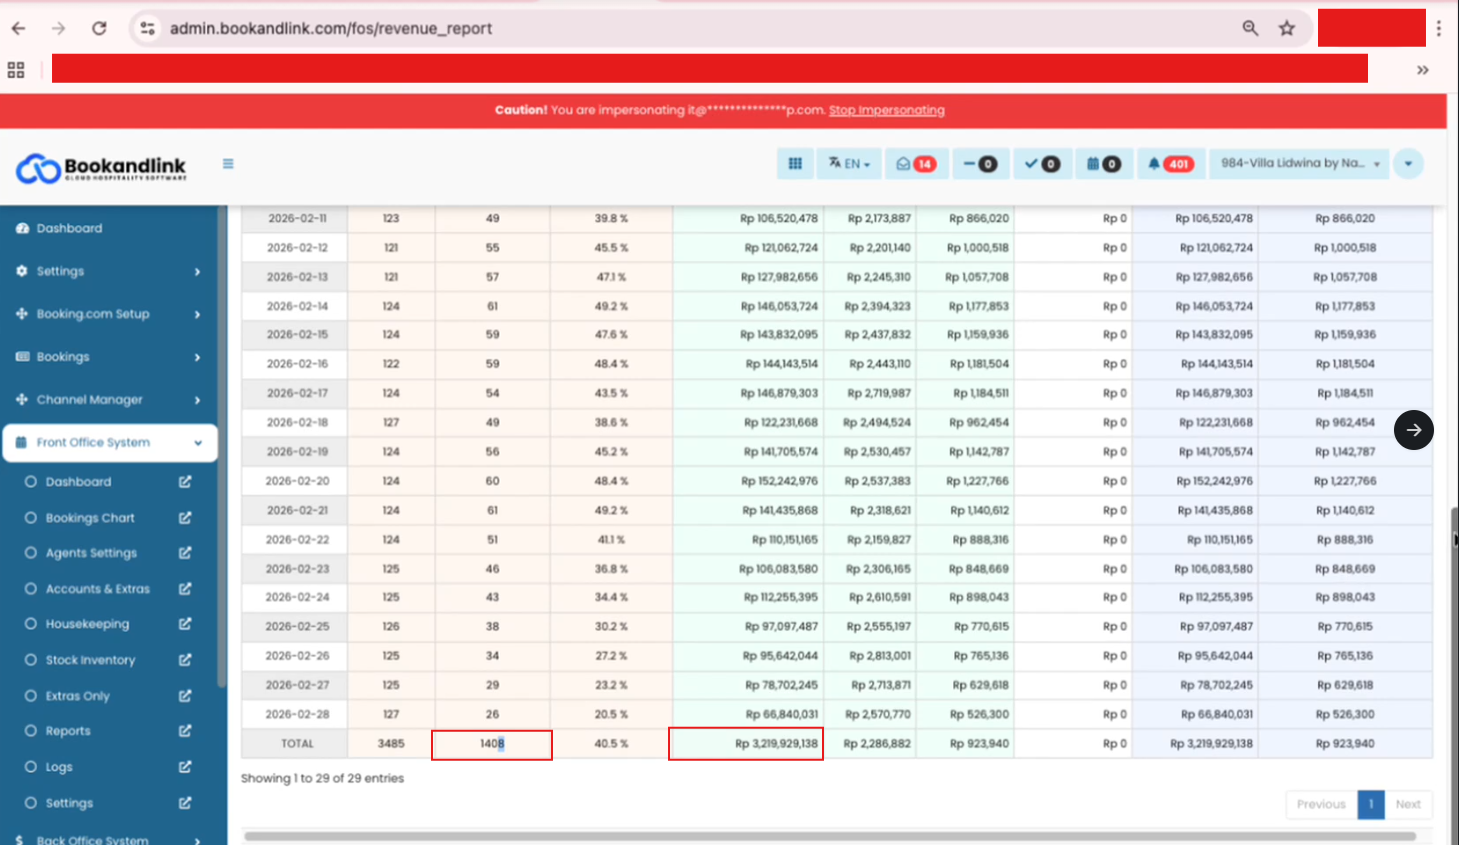Open Housekeeping in new tab via its external-link icon
This screenshot has width=1459, height=845.
[184, 624]
